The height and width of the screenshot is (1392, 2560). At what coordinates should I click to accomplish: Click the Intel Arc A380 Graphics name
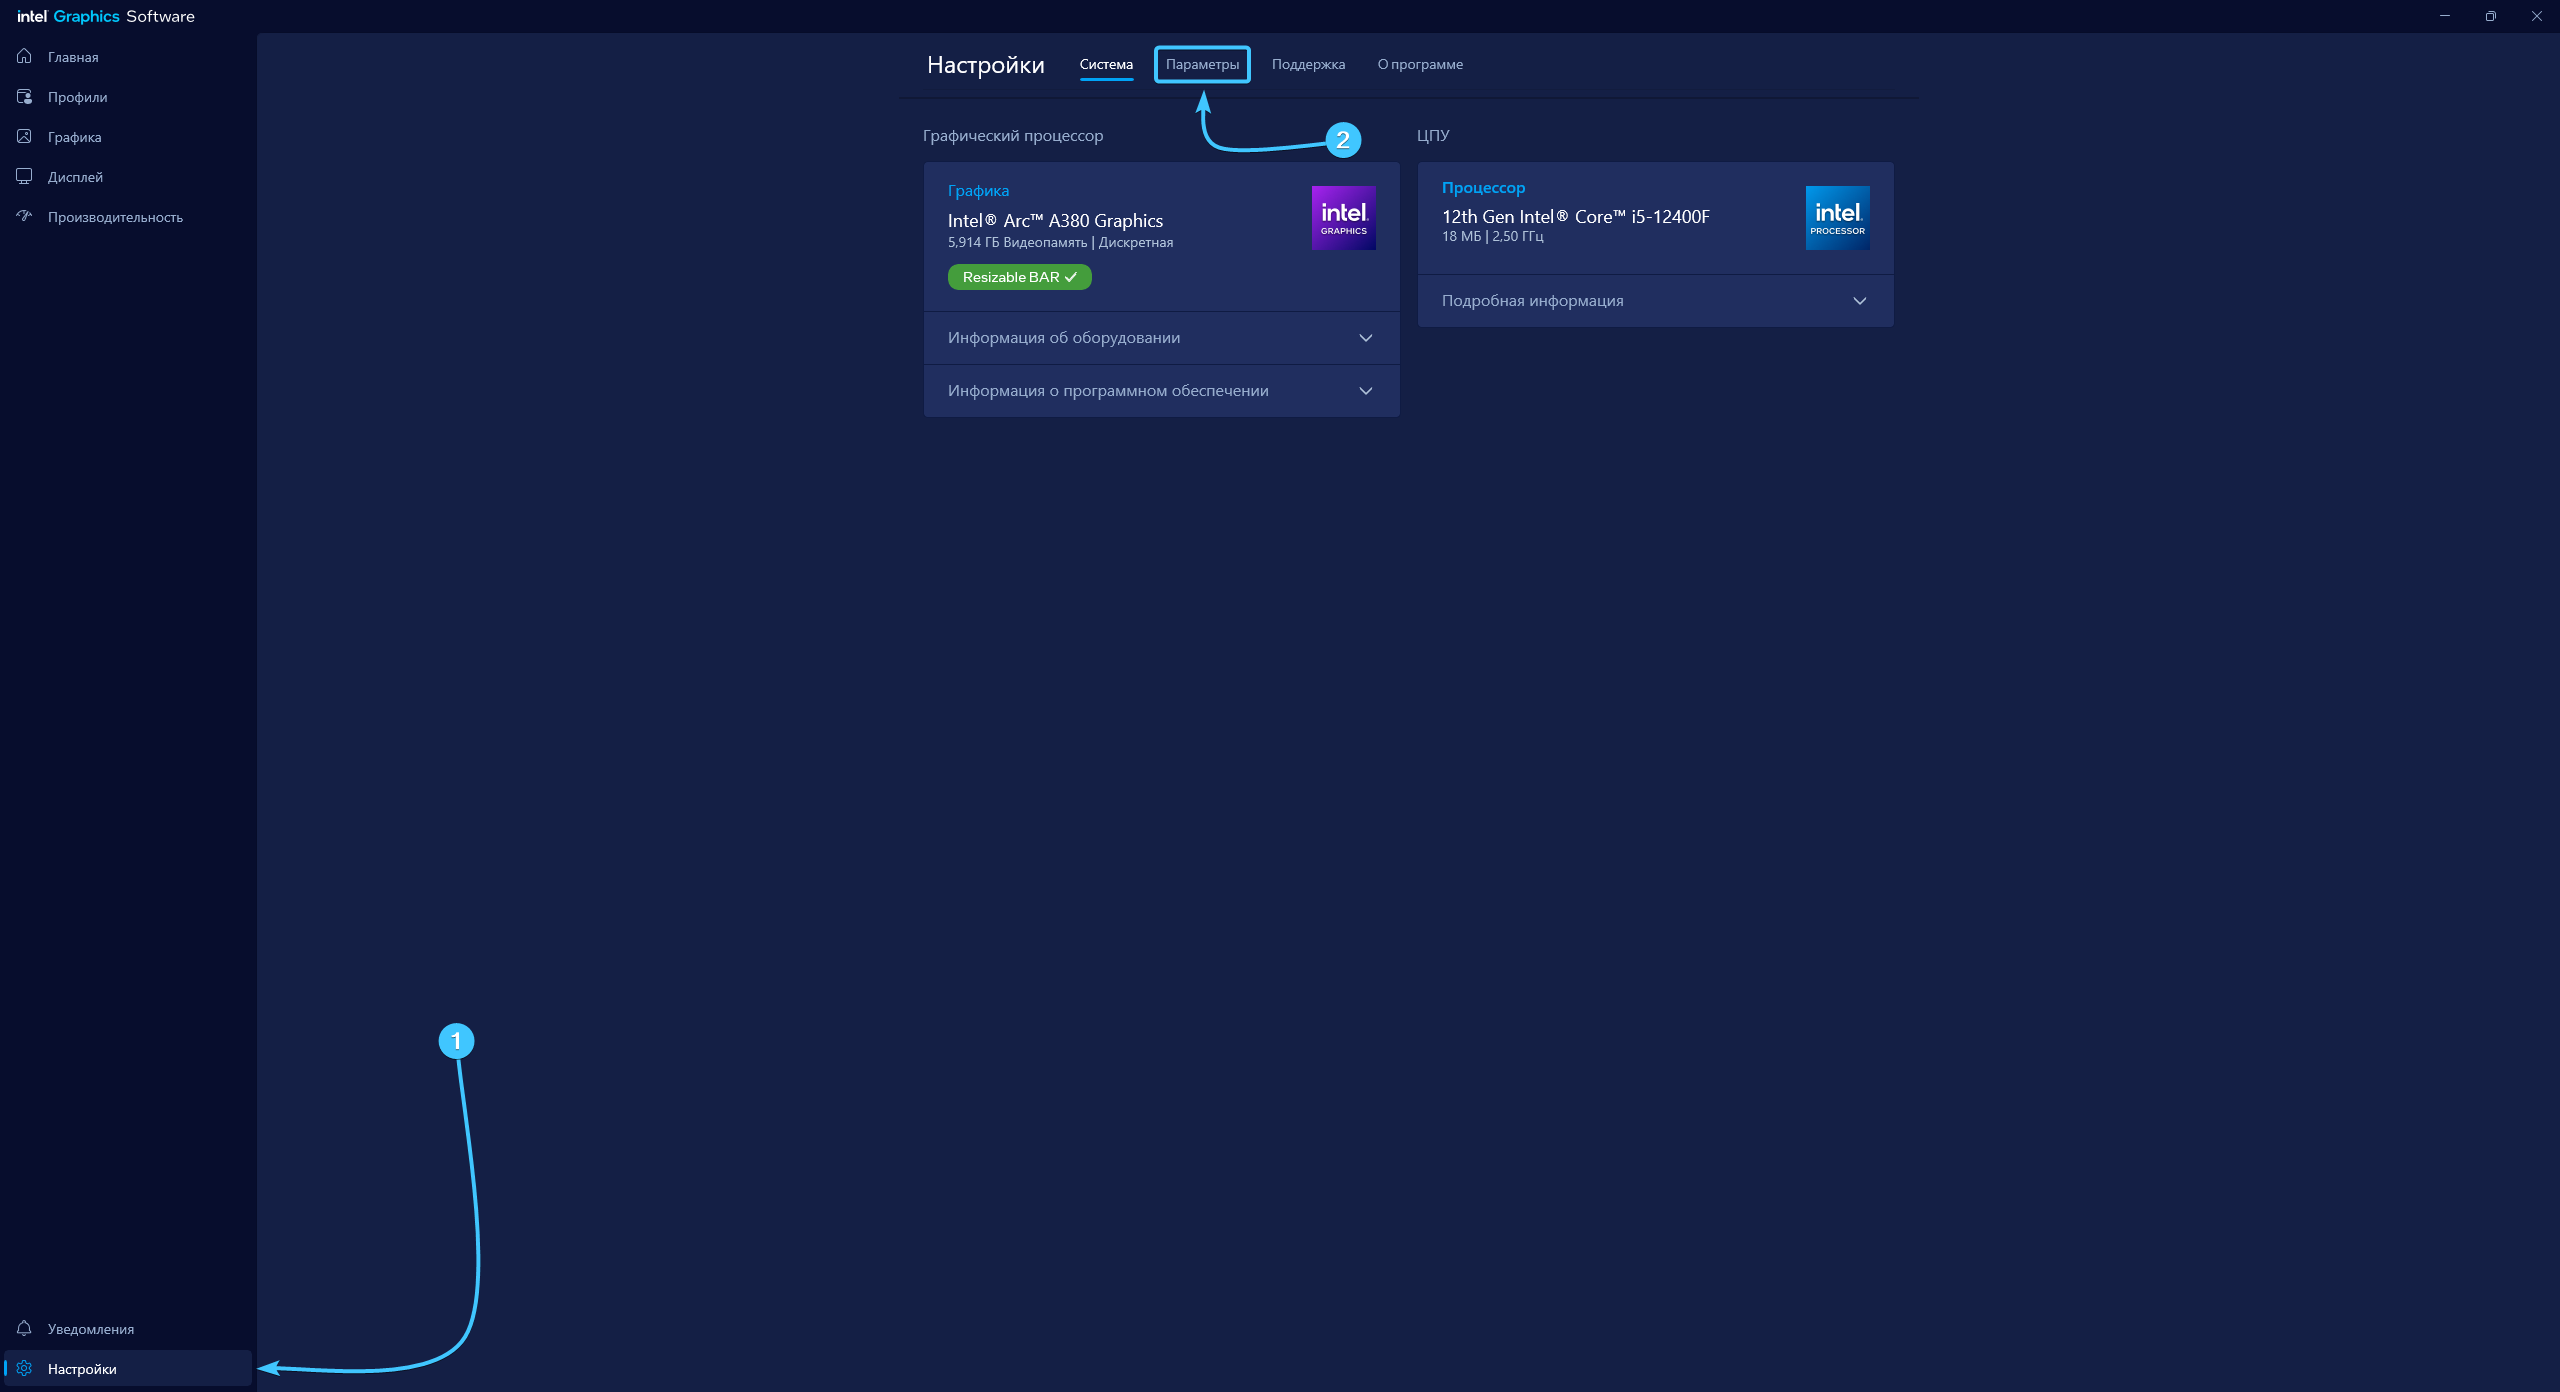pos(1055,221)
